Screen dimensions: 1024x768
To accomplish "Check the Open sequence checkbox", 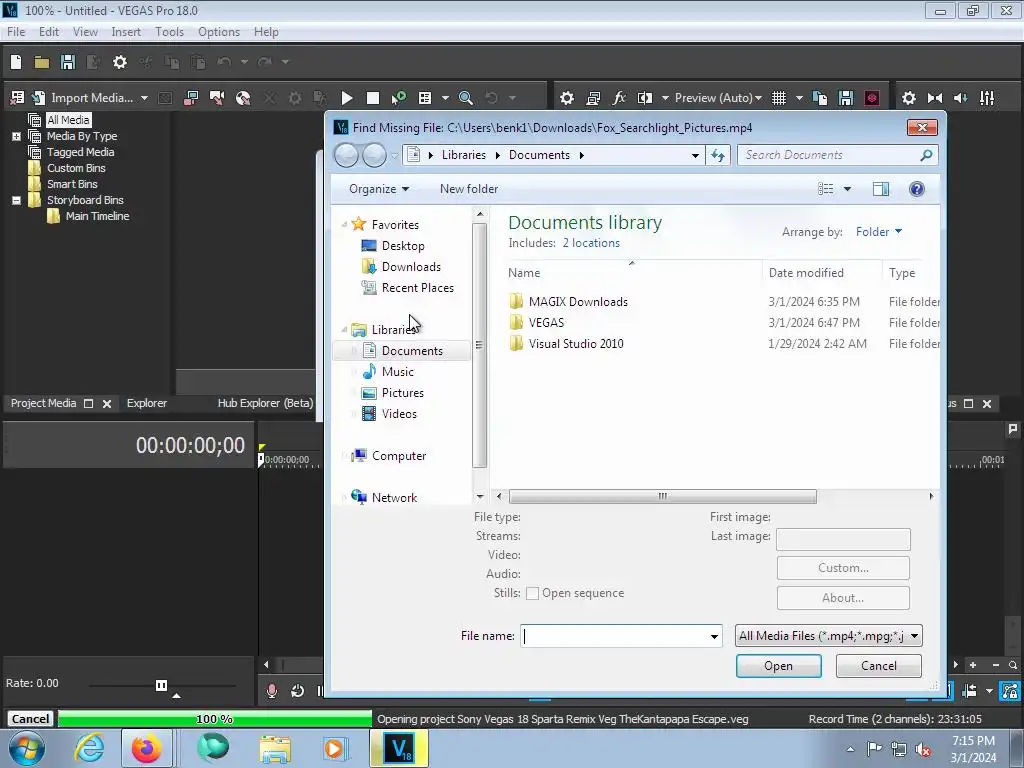I will tap(532, 594).
